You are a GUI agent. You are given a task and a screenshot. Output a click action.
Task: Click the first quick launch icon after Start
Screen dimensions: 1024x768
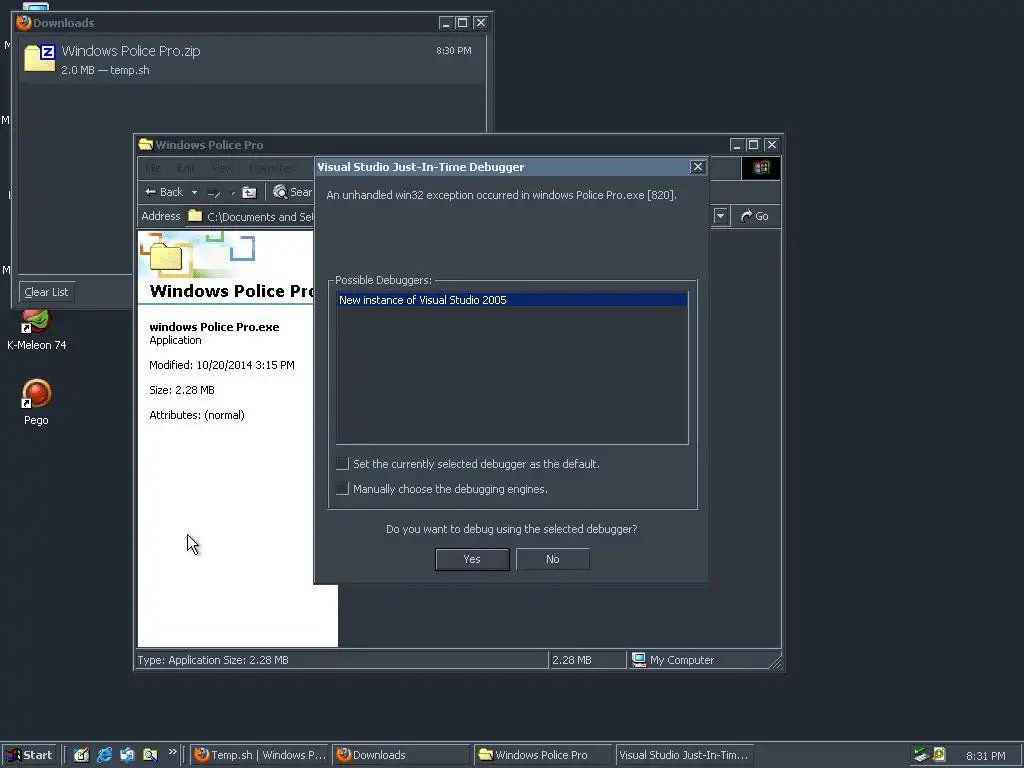[x=81, y=755]
